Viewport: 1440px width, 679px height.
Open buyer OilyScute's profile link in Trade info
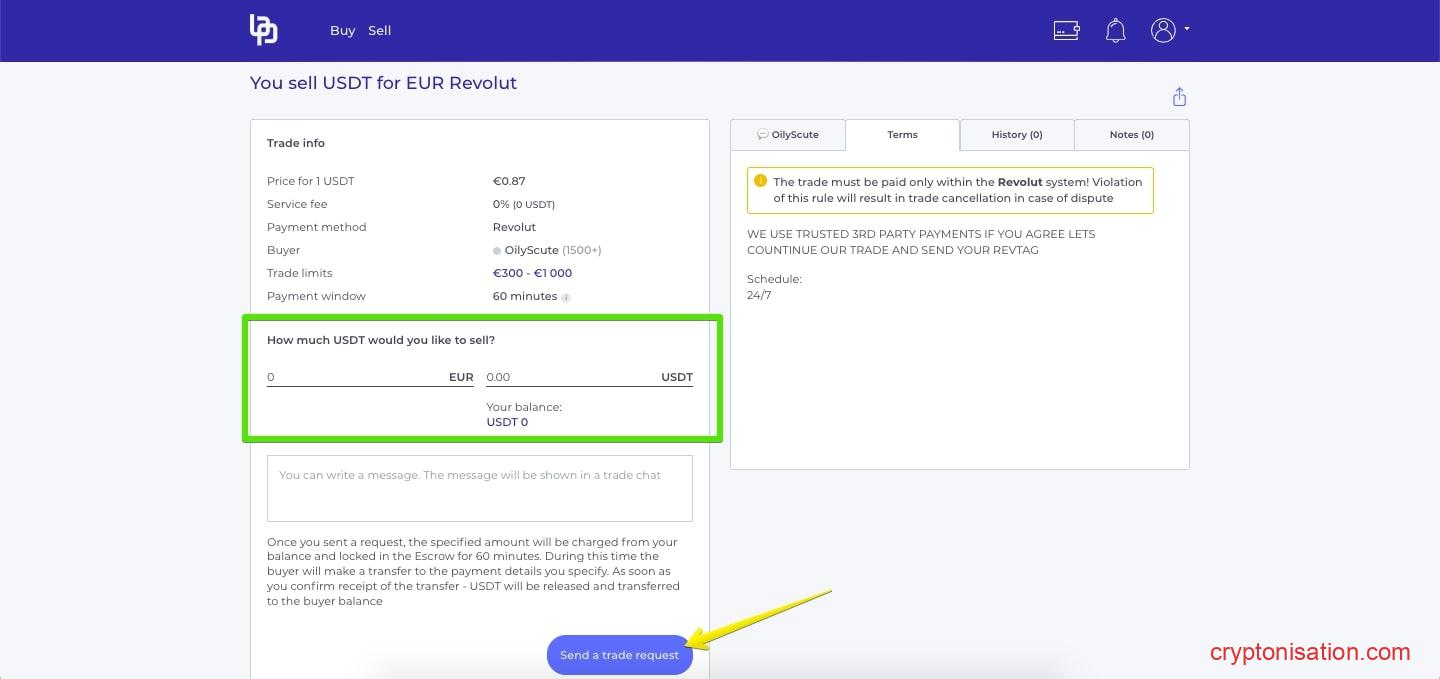pyautogui.click(x=531, y=250)
